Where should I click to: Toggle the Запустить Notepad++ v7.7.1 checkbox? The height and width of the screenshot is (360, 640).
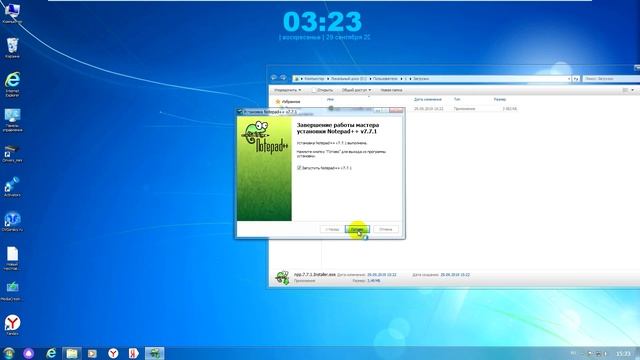[299, 168]
